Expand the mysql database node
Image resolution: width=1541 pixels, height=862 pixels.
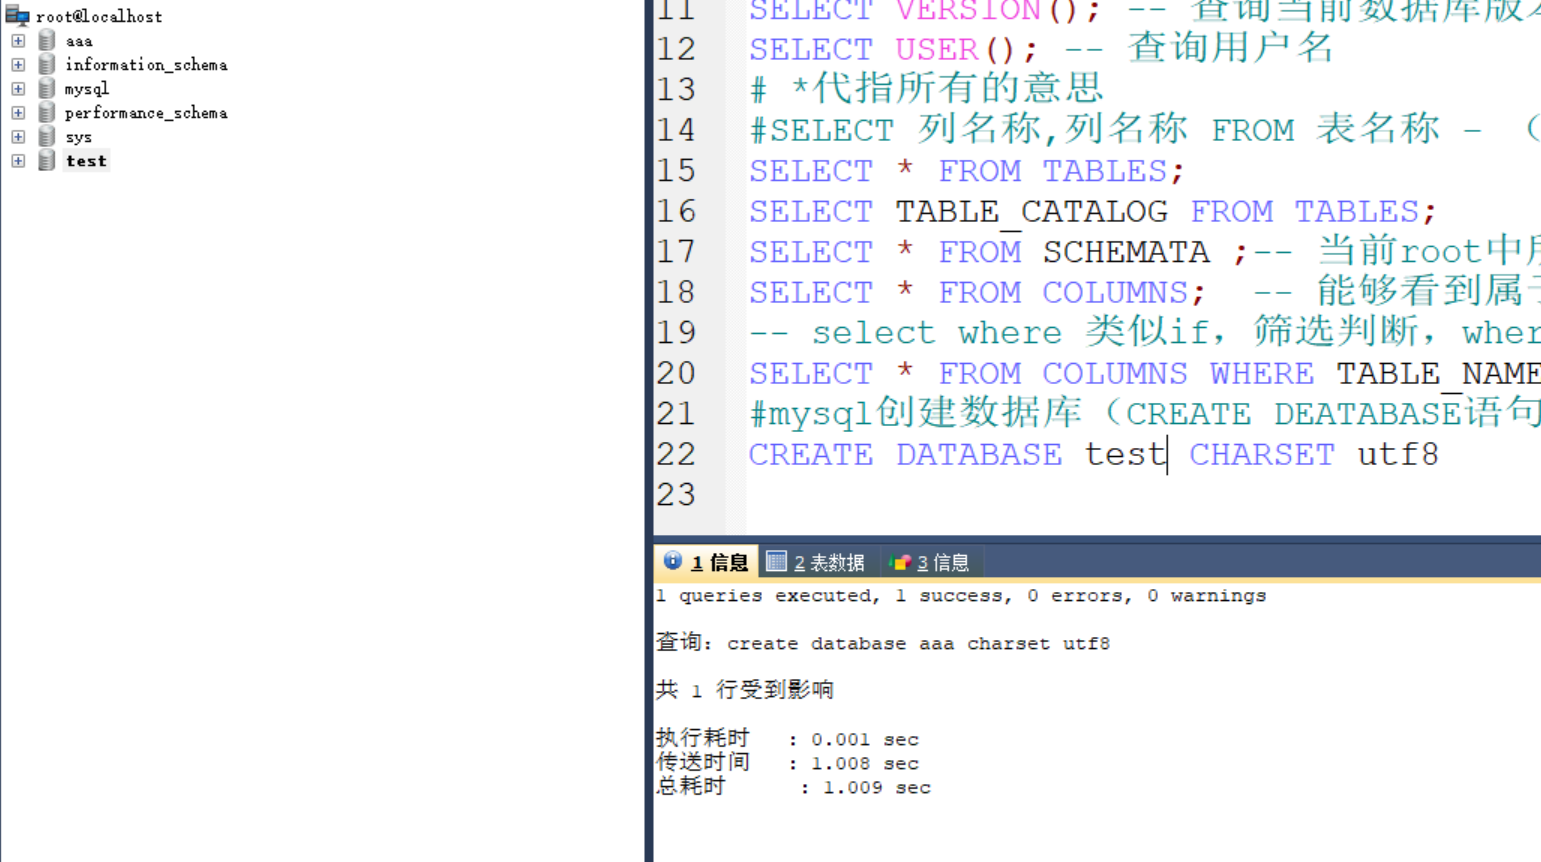tap(18, 89)
